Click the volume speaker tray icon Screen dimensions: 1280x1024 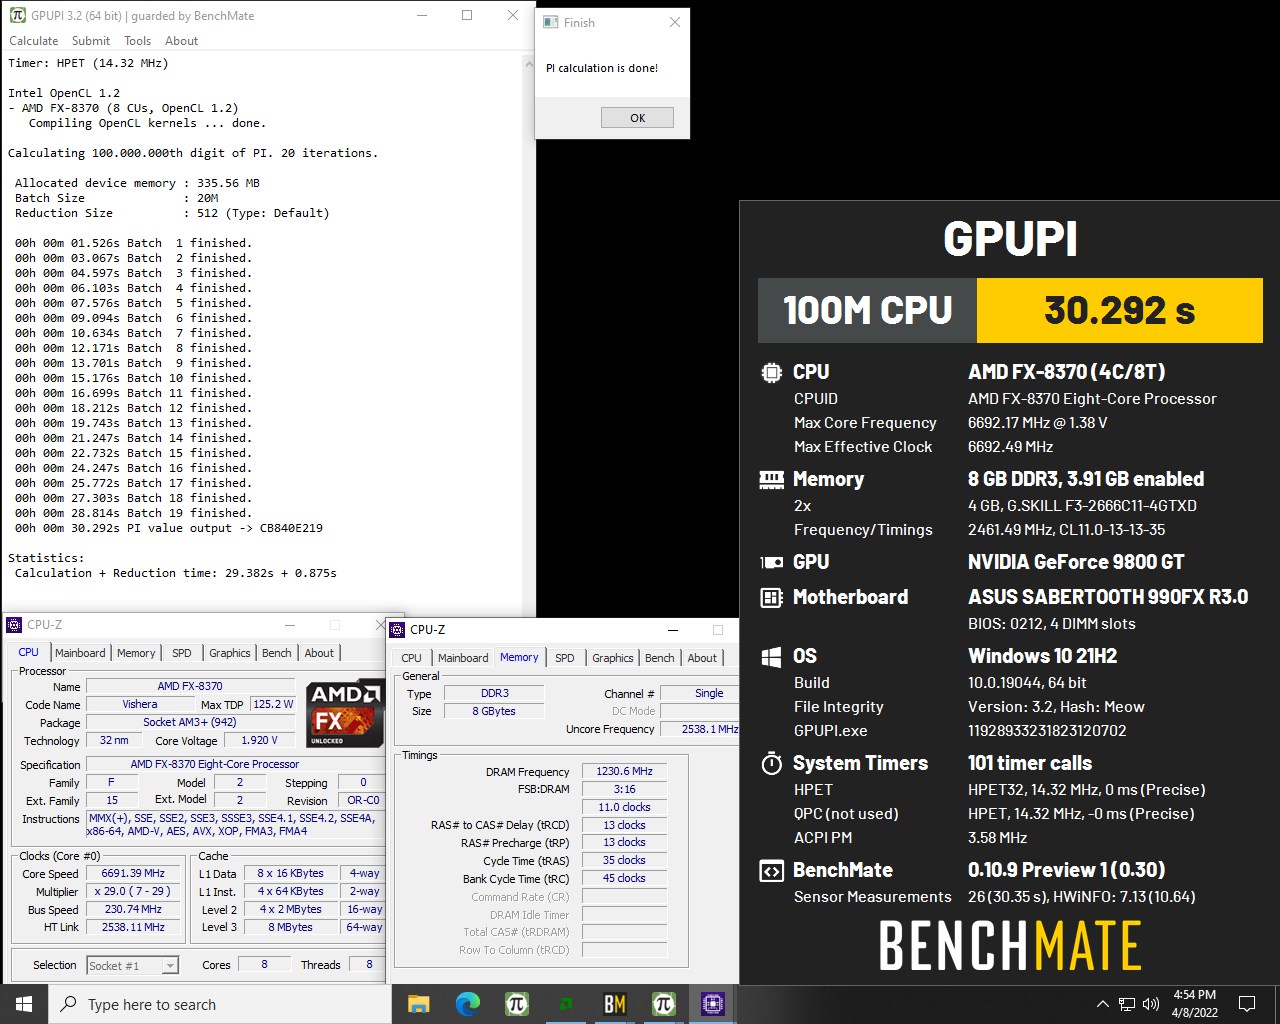(x=1150, y=1004)
